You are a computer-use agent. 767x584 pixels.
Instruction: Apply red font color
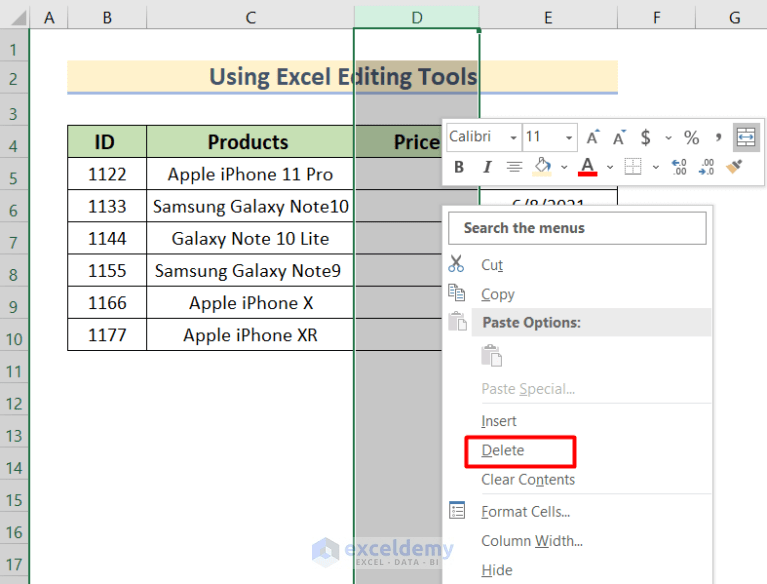(x=587, y=167)
